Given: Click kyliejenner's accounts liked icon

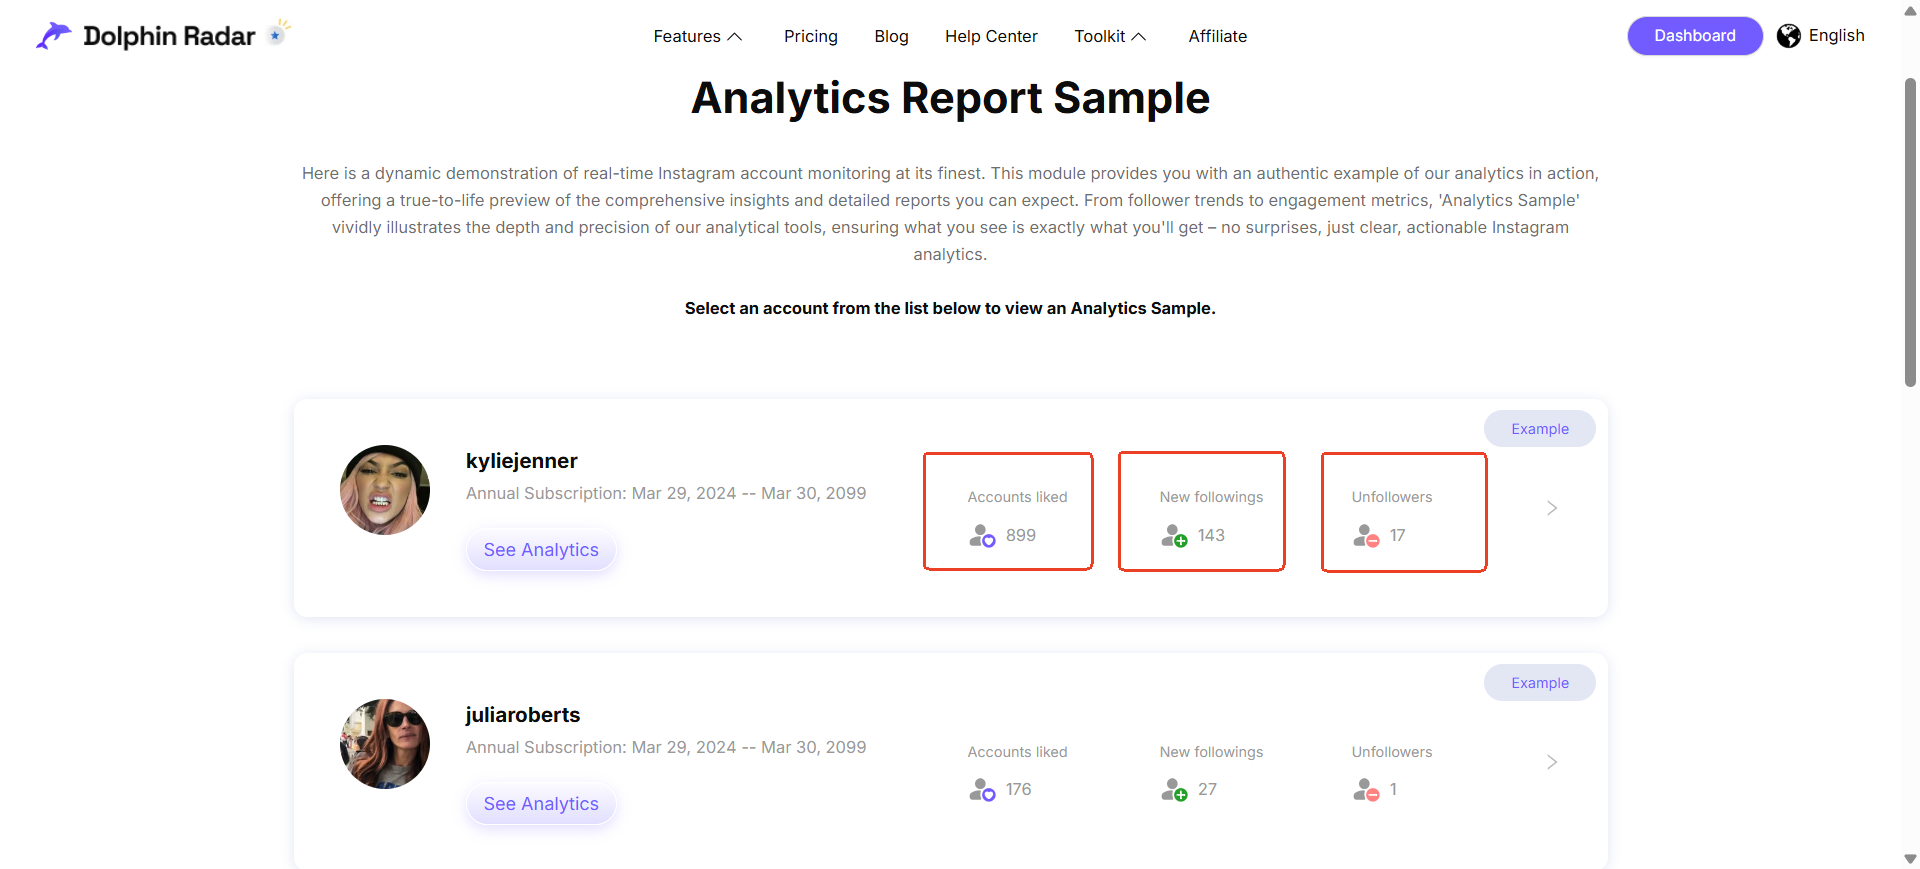Looking at the screenshot, I should [x=982, y=536].
